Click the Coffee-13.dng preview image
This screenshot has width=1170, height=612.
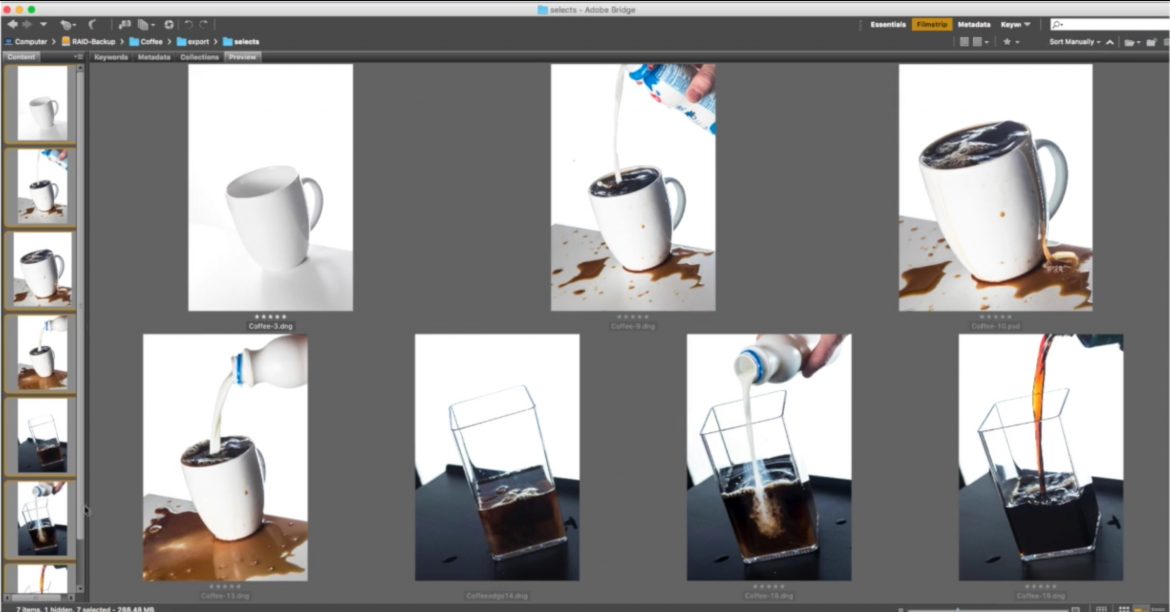pyautogui.click(x=225, y=458)
